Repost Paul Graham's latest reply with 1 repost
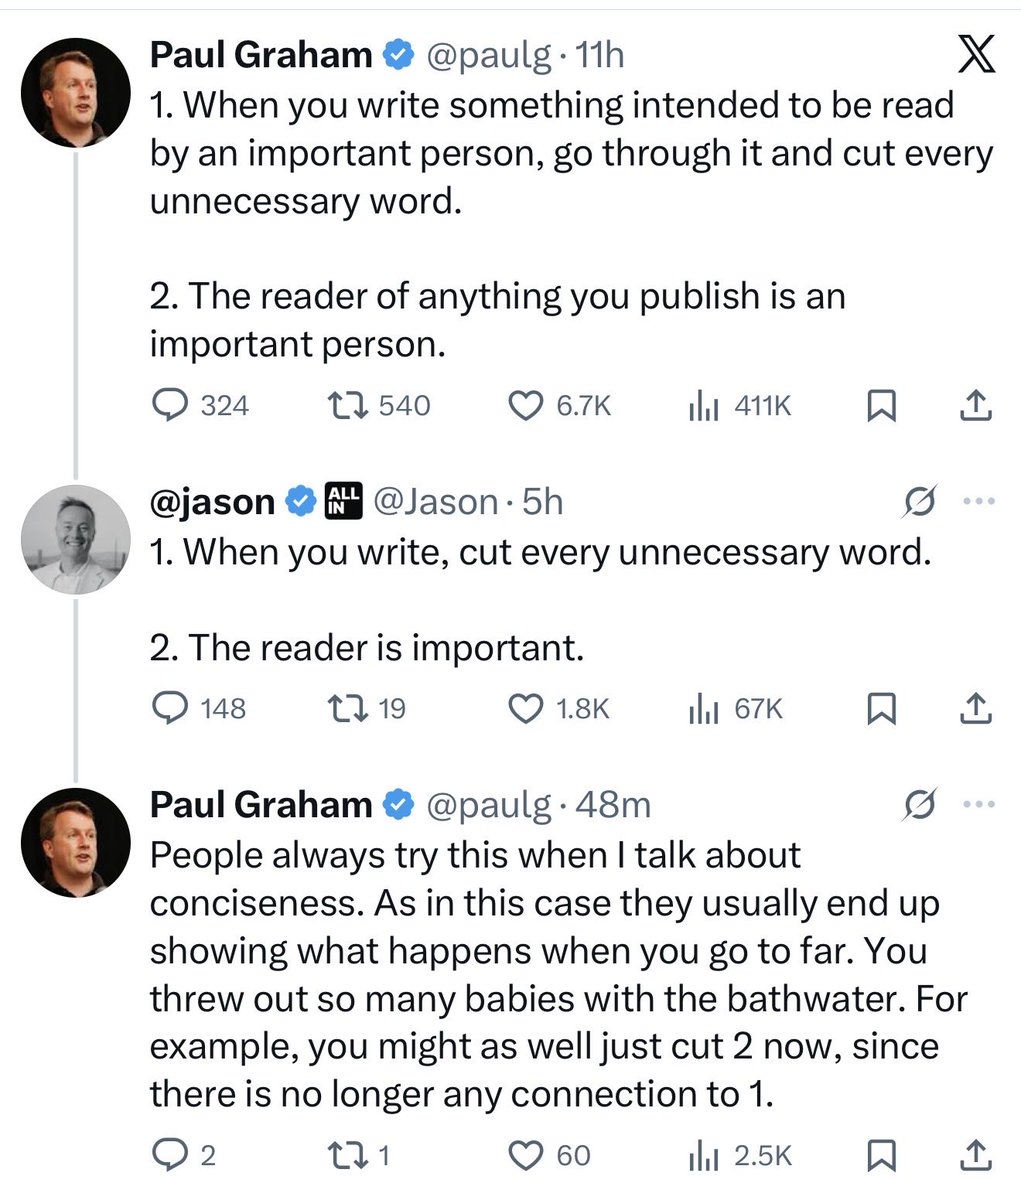The width and height of the screenshot is (1021, 1200). click(348, 1156)
